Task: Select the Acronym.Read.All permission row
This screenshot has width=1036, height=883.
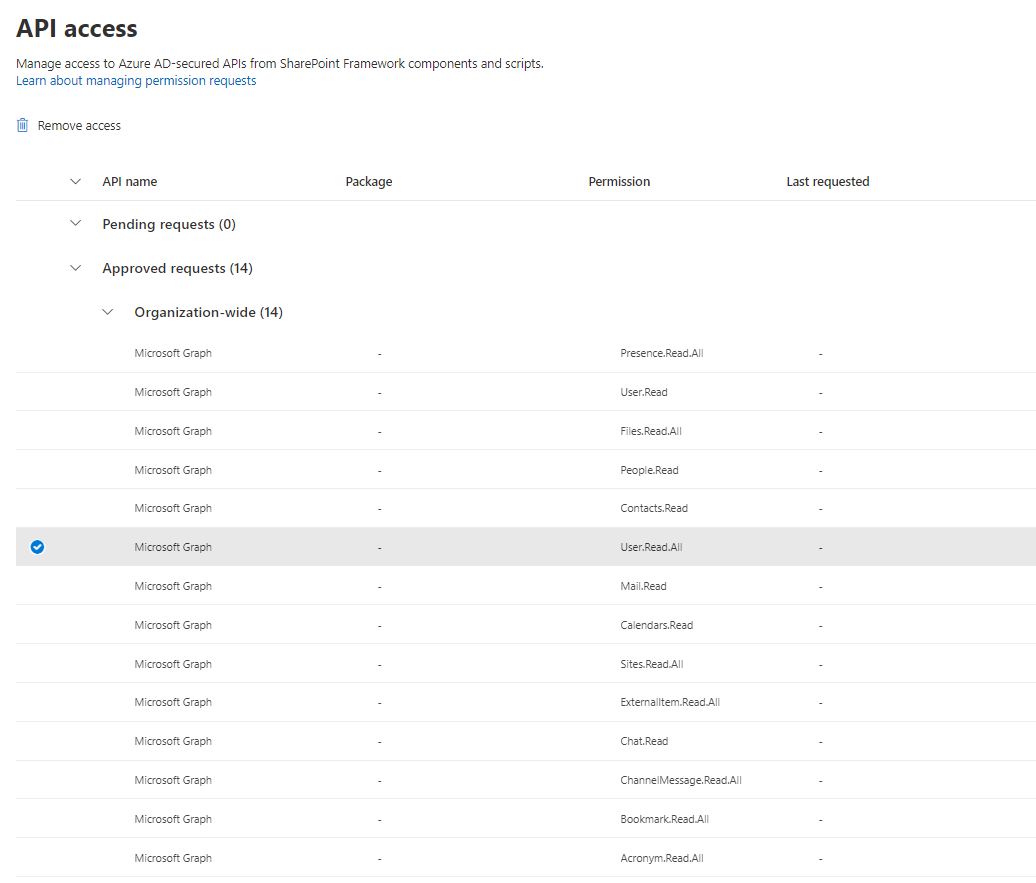Action: tap(526, 858)
